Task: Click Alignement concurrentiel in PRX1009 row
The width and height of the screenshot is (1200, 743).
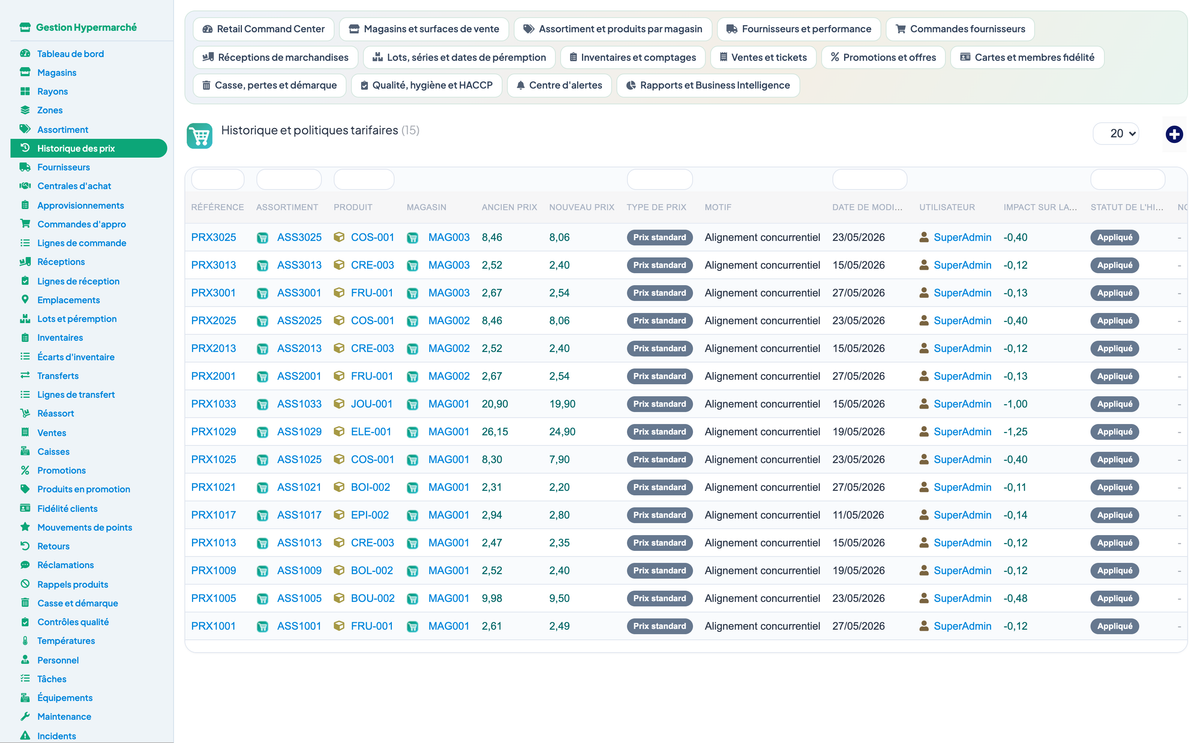Action: click(763, 571)
